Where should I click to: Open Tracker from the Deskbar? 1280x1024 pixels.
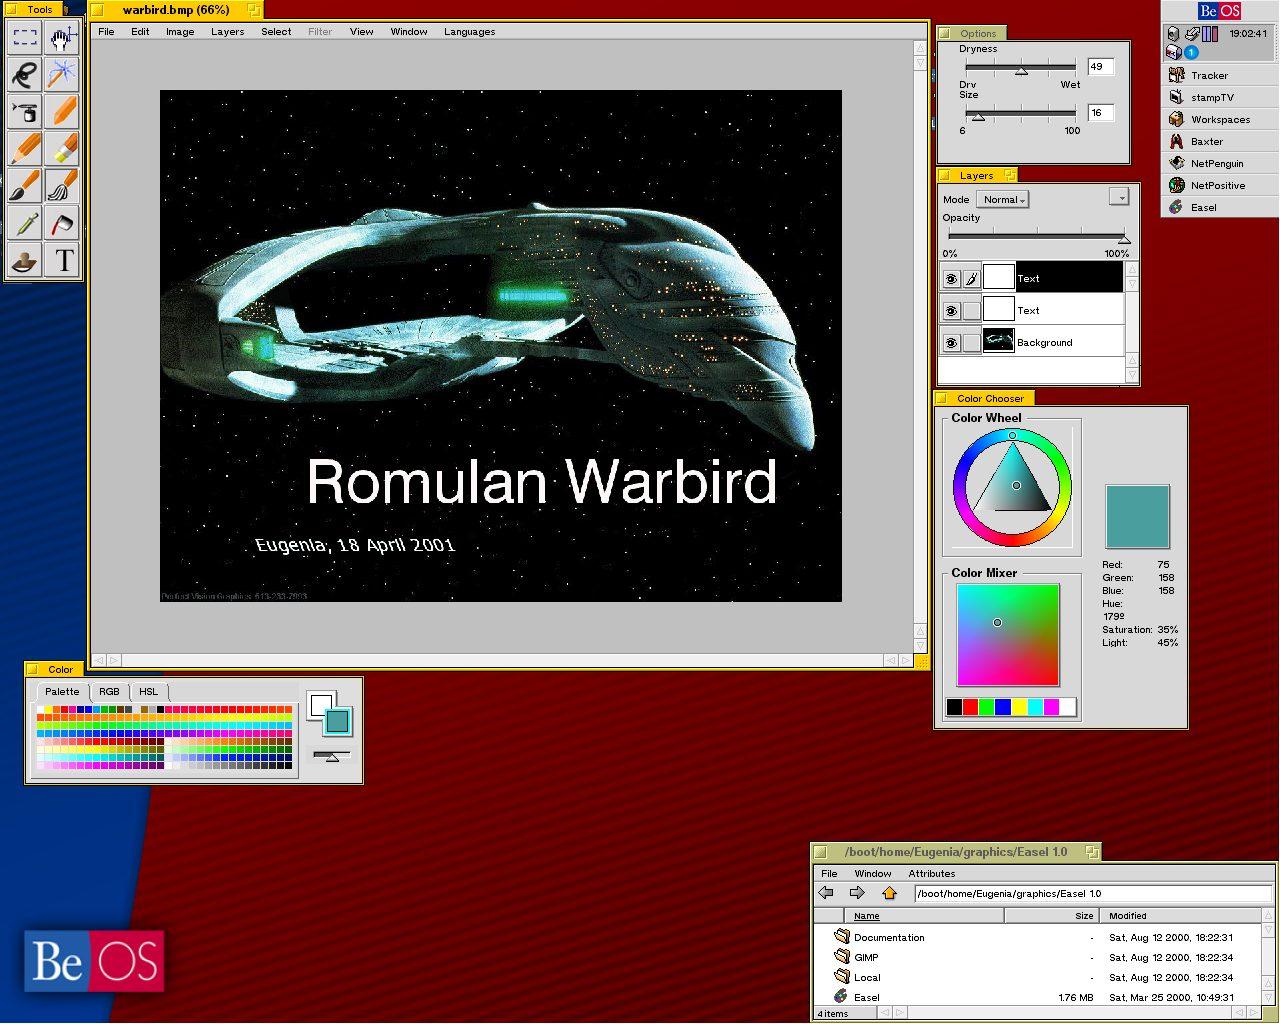tap(1220, 75)
